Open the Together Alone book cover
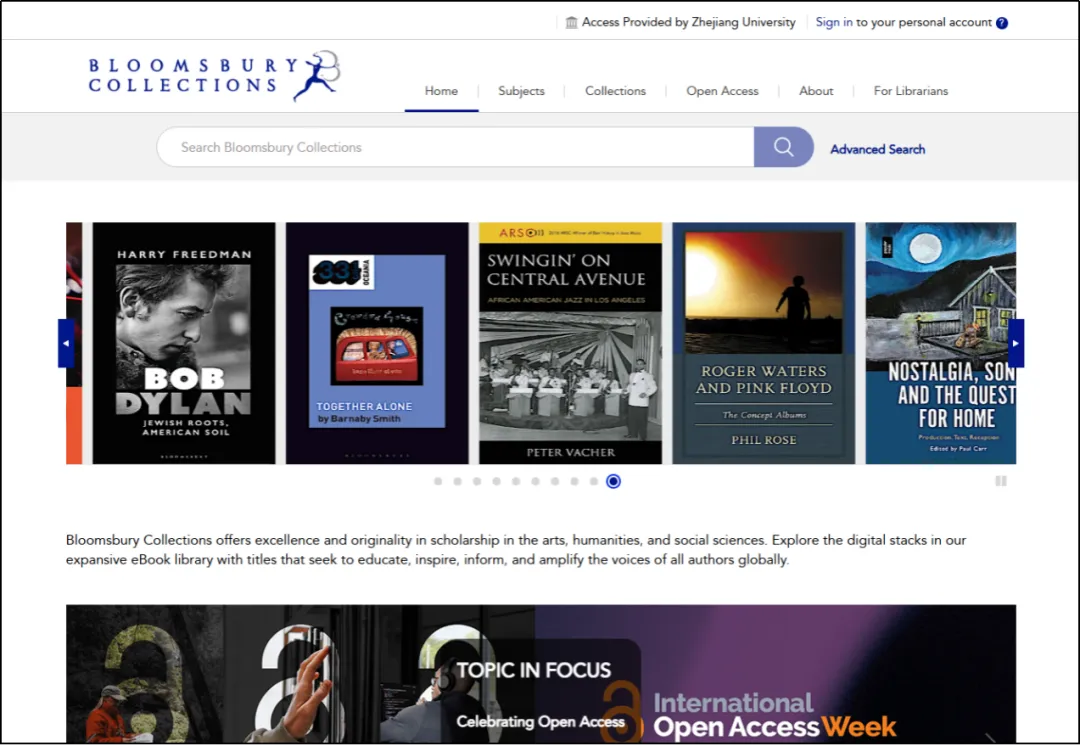The width and height of the screenshot is (1080, 746). click(377, 343)
